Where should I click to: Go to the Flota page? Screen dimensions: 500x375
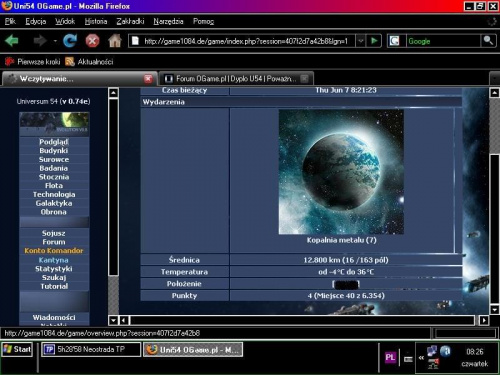click(54, 186)
